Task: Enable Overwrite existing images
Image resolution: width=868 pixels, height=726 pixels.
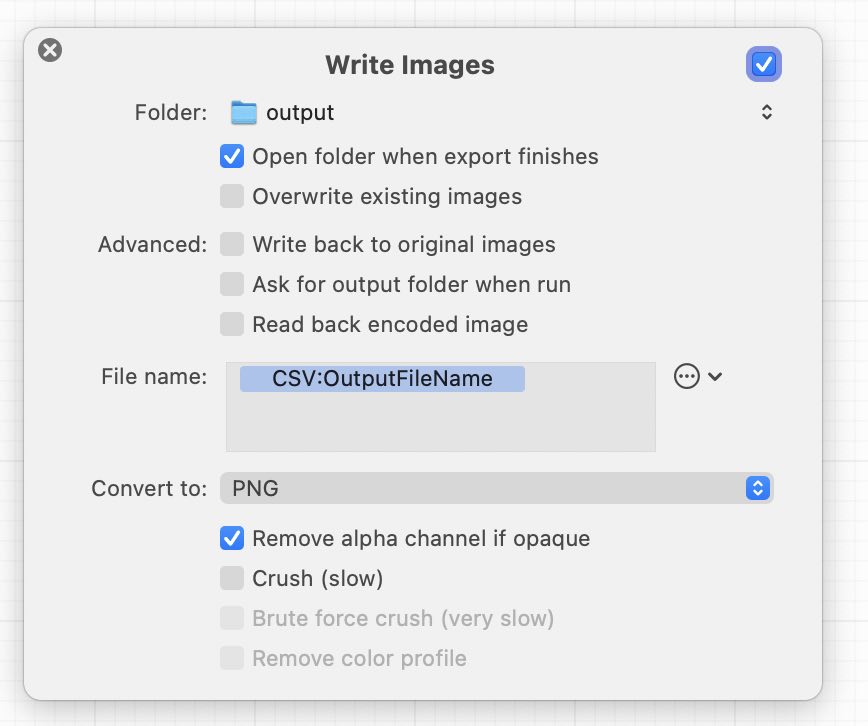Action: (x=232, y=197)
